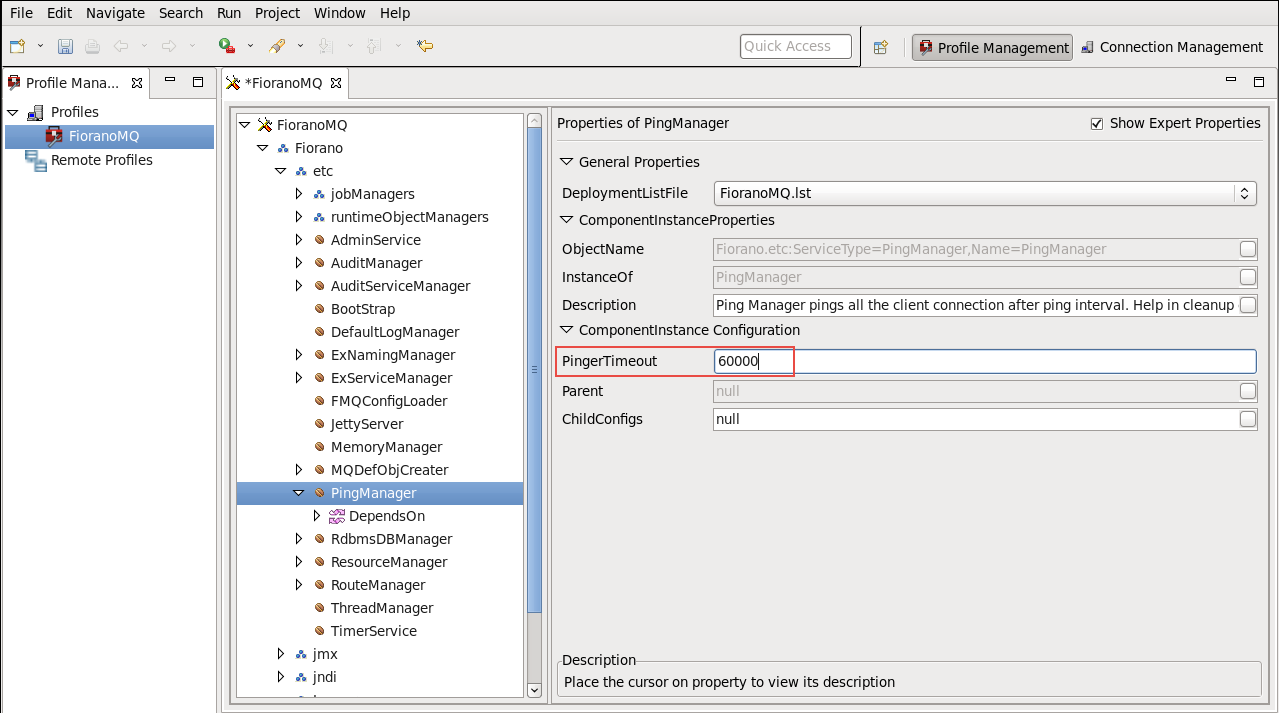Viewport: 1279px width, 713px height.
Task: Close the Profile Management view tab
Action: (x=137, y=83)
